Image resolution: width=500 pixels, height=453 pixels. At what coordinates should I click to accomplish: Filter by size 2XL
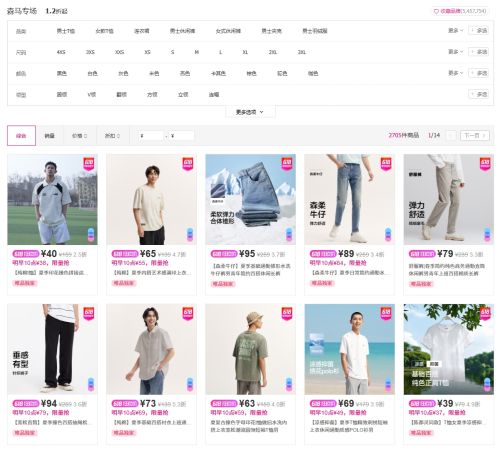[x=273, y=52]
